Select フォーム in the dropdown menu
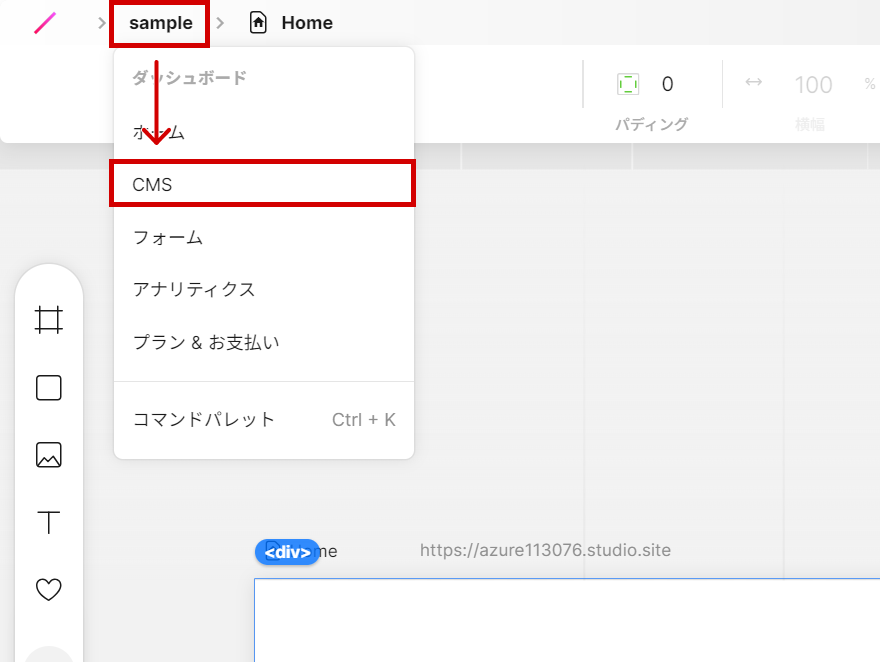The height and width of the screenshot is (662, 880). click(x=168, y=237)
